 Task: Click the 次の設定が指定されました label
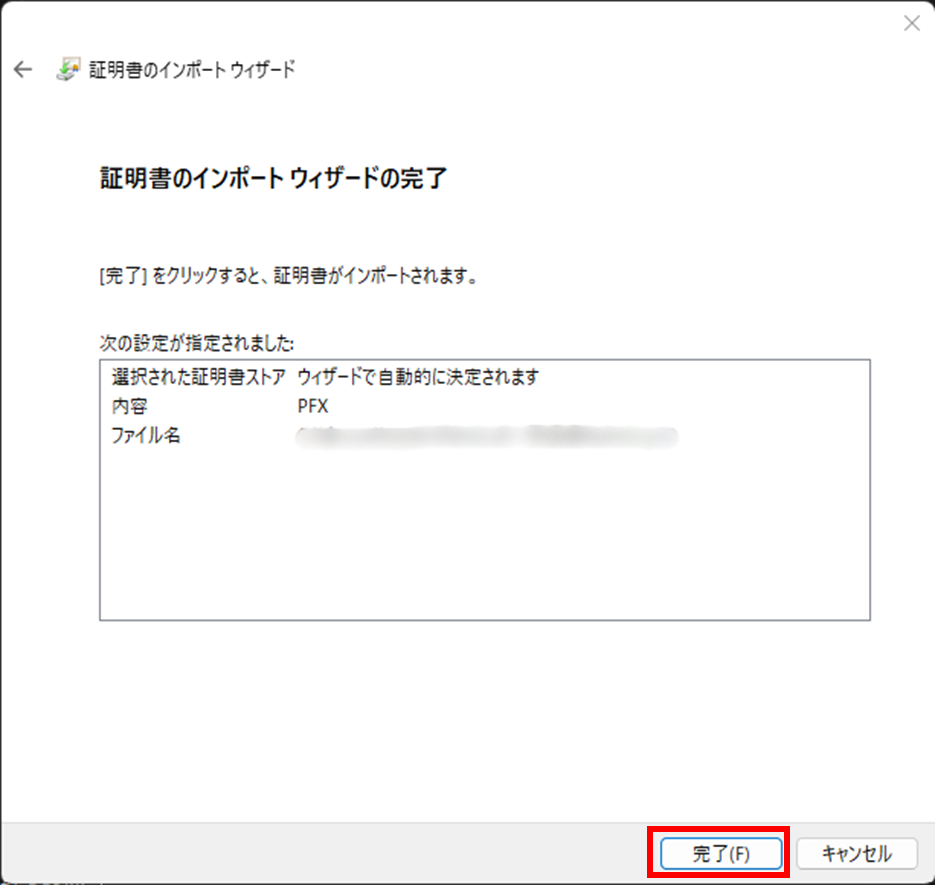(x=196, y=343)
